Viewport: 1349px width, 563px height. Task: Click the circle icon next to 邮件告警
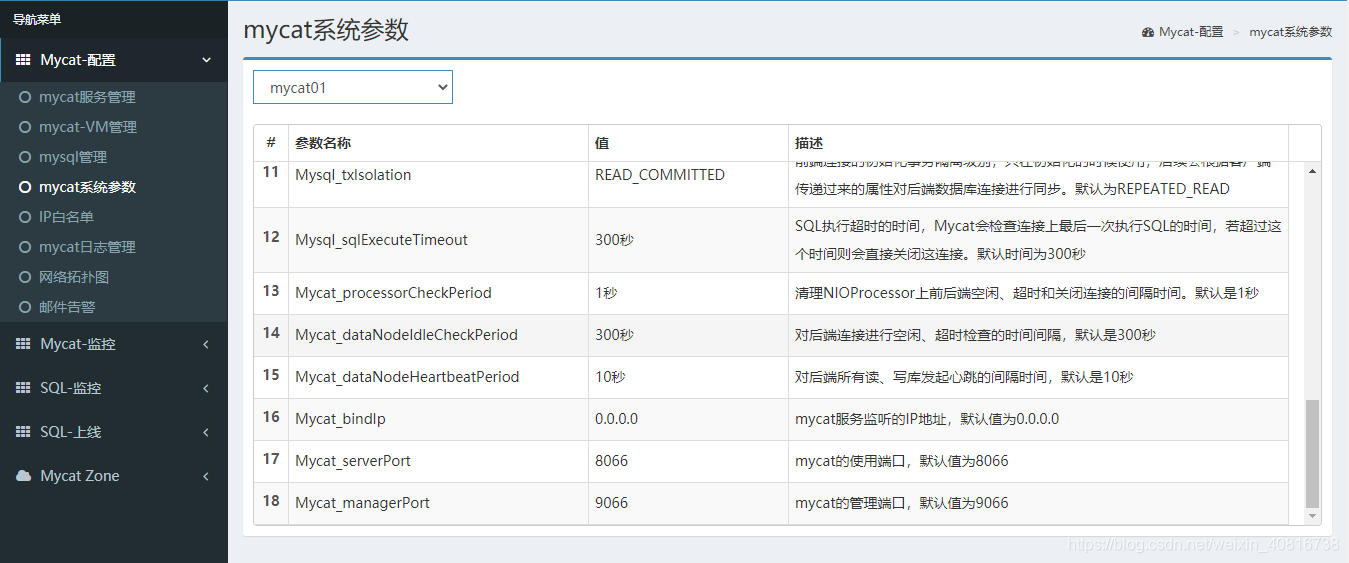25,307
